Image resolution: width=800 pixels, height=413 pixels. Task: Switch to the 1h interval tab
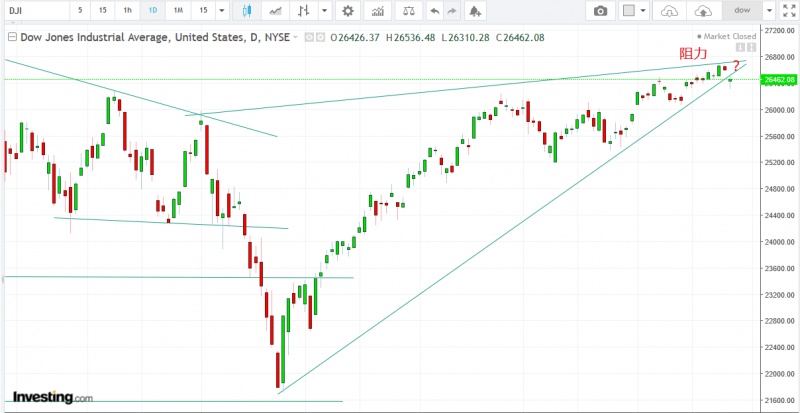126,11
